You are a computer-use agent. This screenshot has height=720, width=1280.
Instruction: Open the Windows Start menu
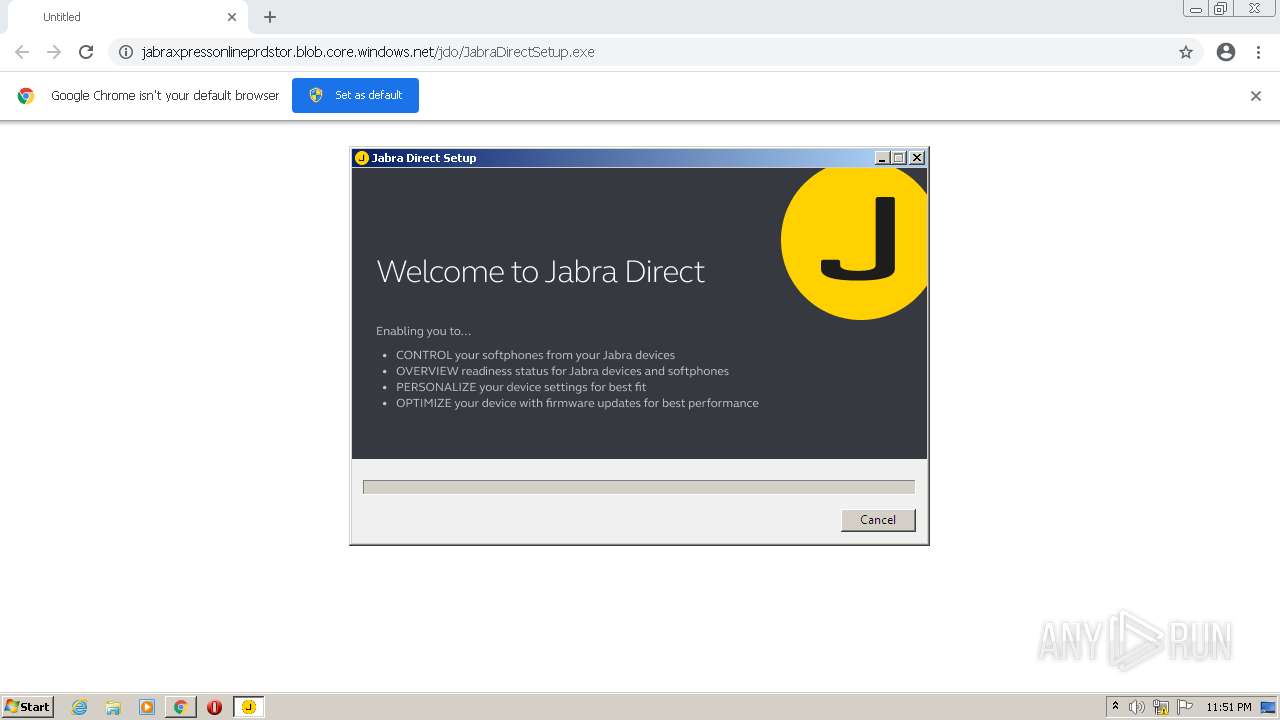point(27,707)
